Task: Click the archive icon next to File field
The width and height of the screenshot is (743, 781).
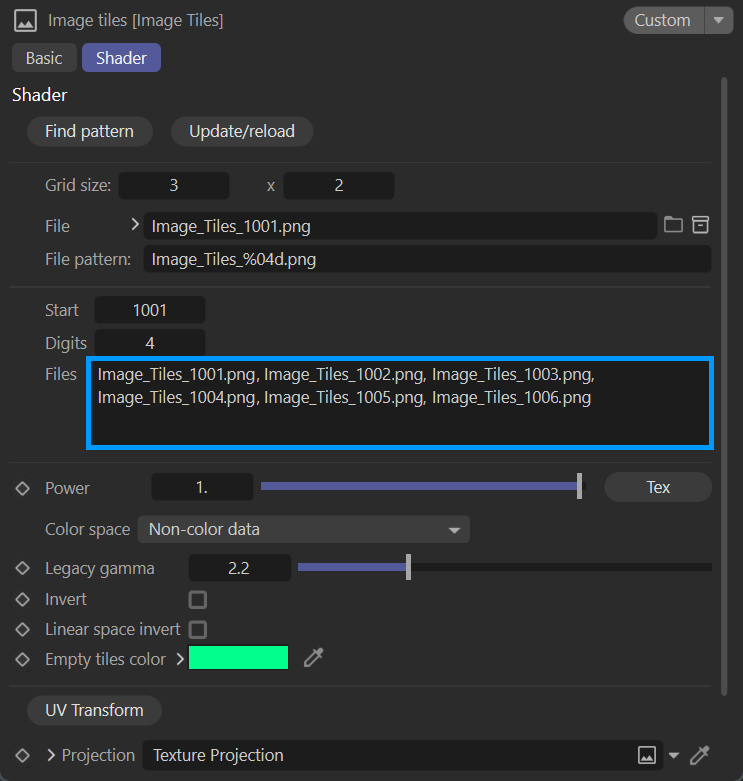Action: [701, 225]
